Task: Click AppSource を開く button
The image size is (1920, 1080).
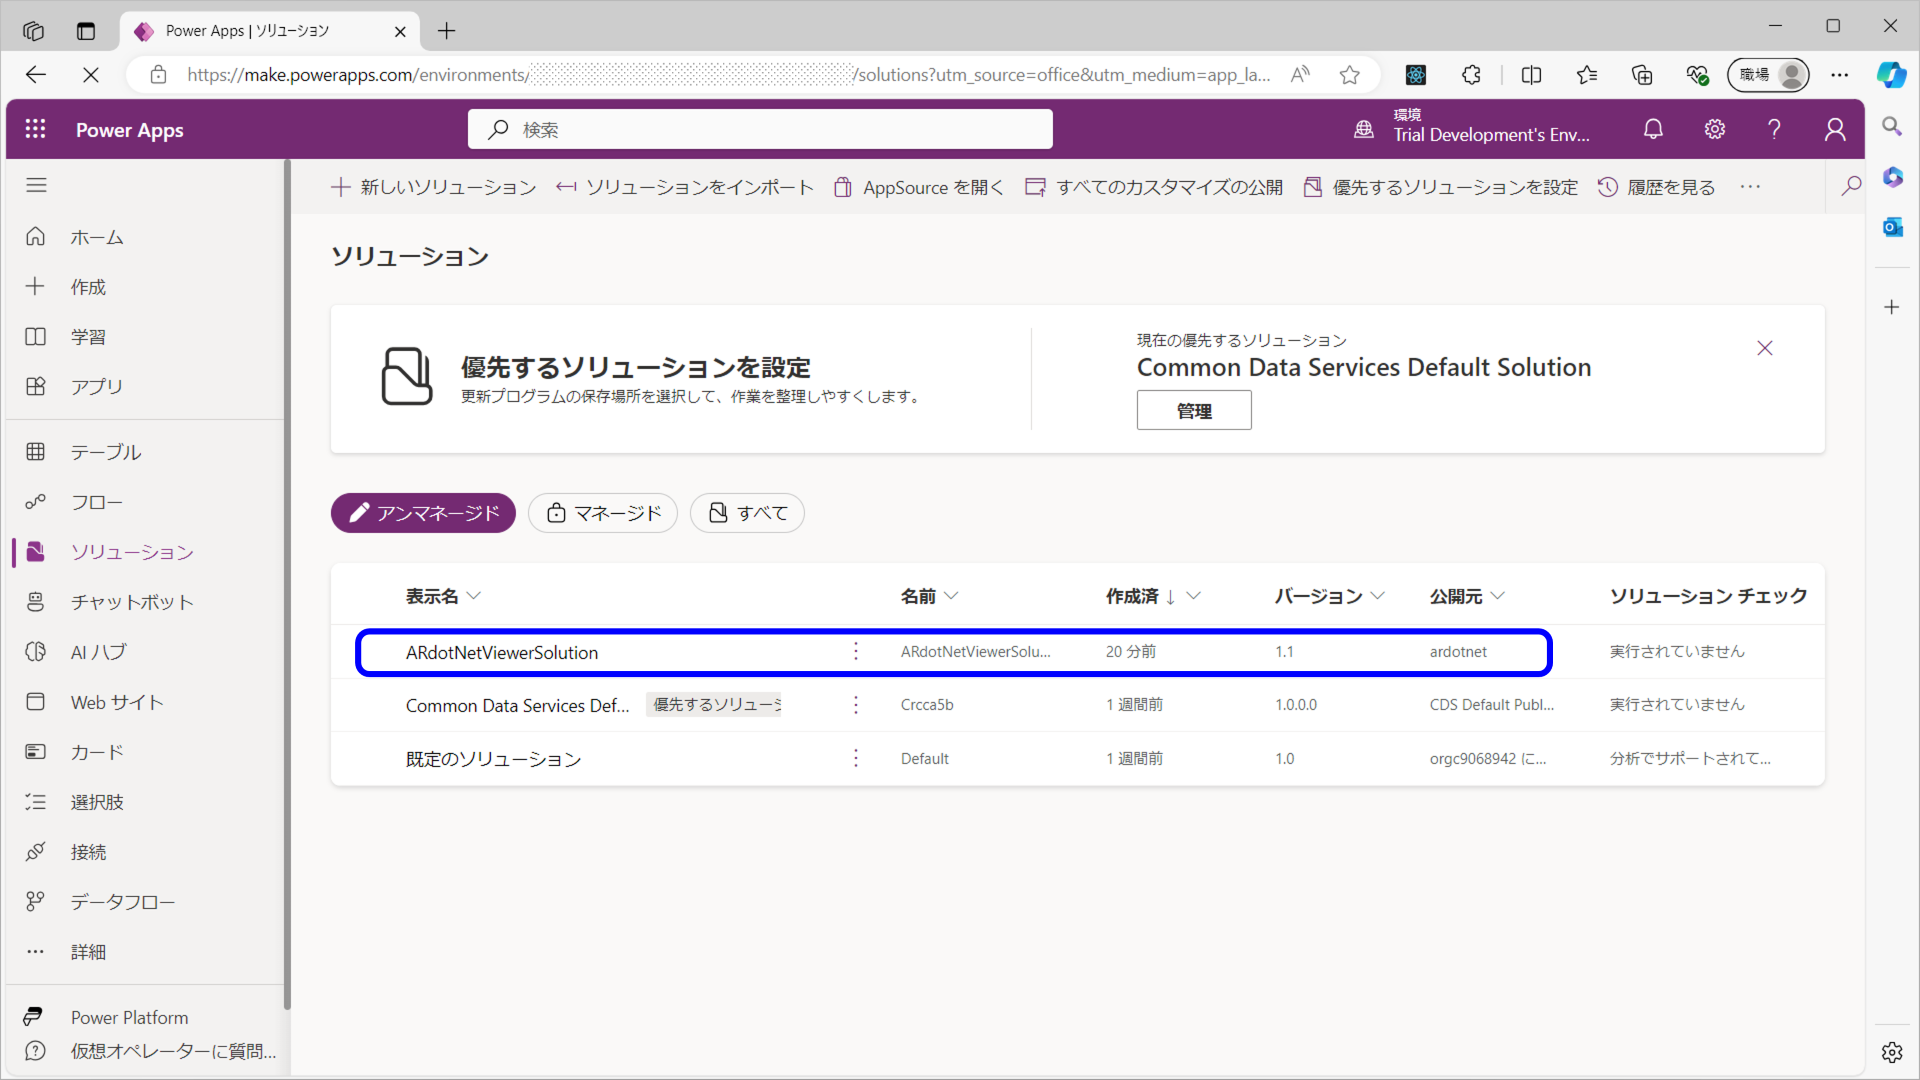Action: (x=918, y=187)
